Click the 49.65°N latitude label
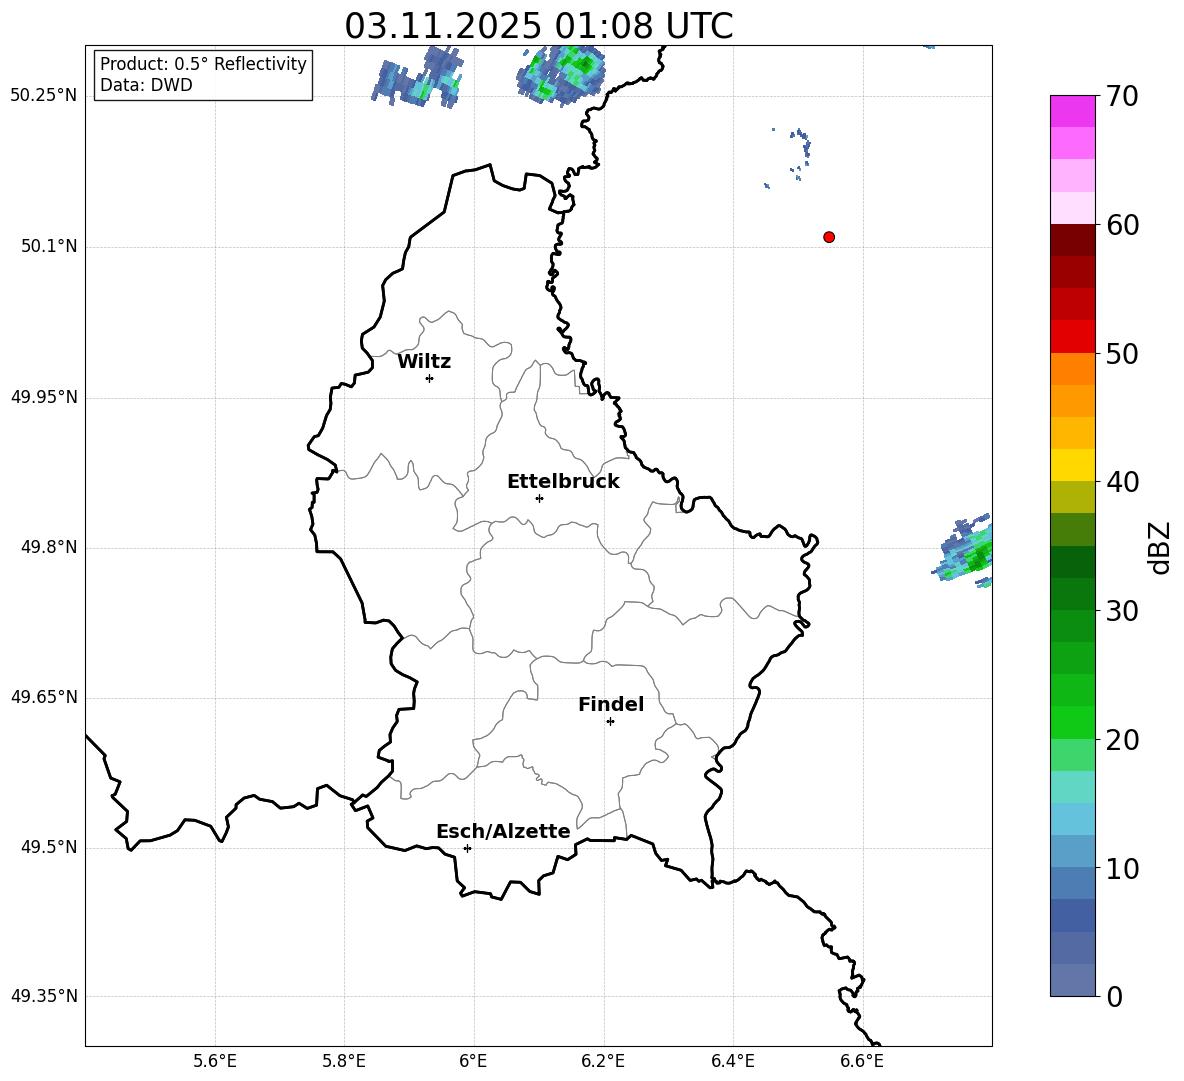1184x1081 pixels. tap(44, 697)
